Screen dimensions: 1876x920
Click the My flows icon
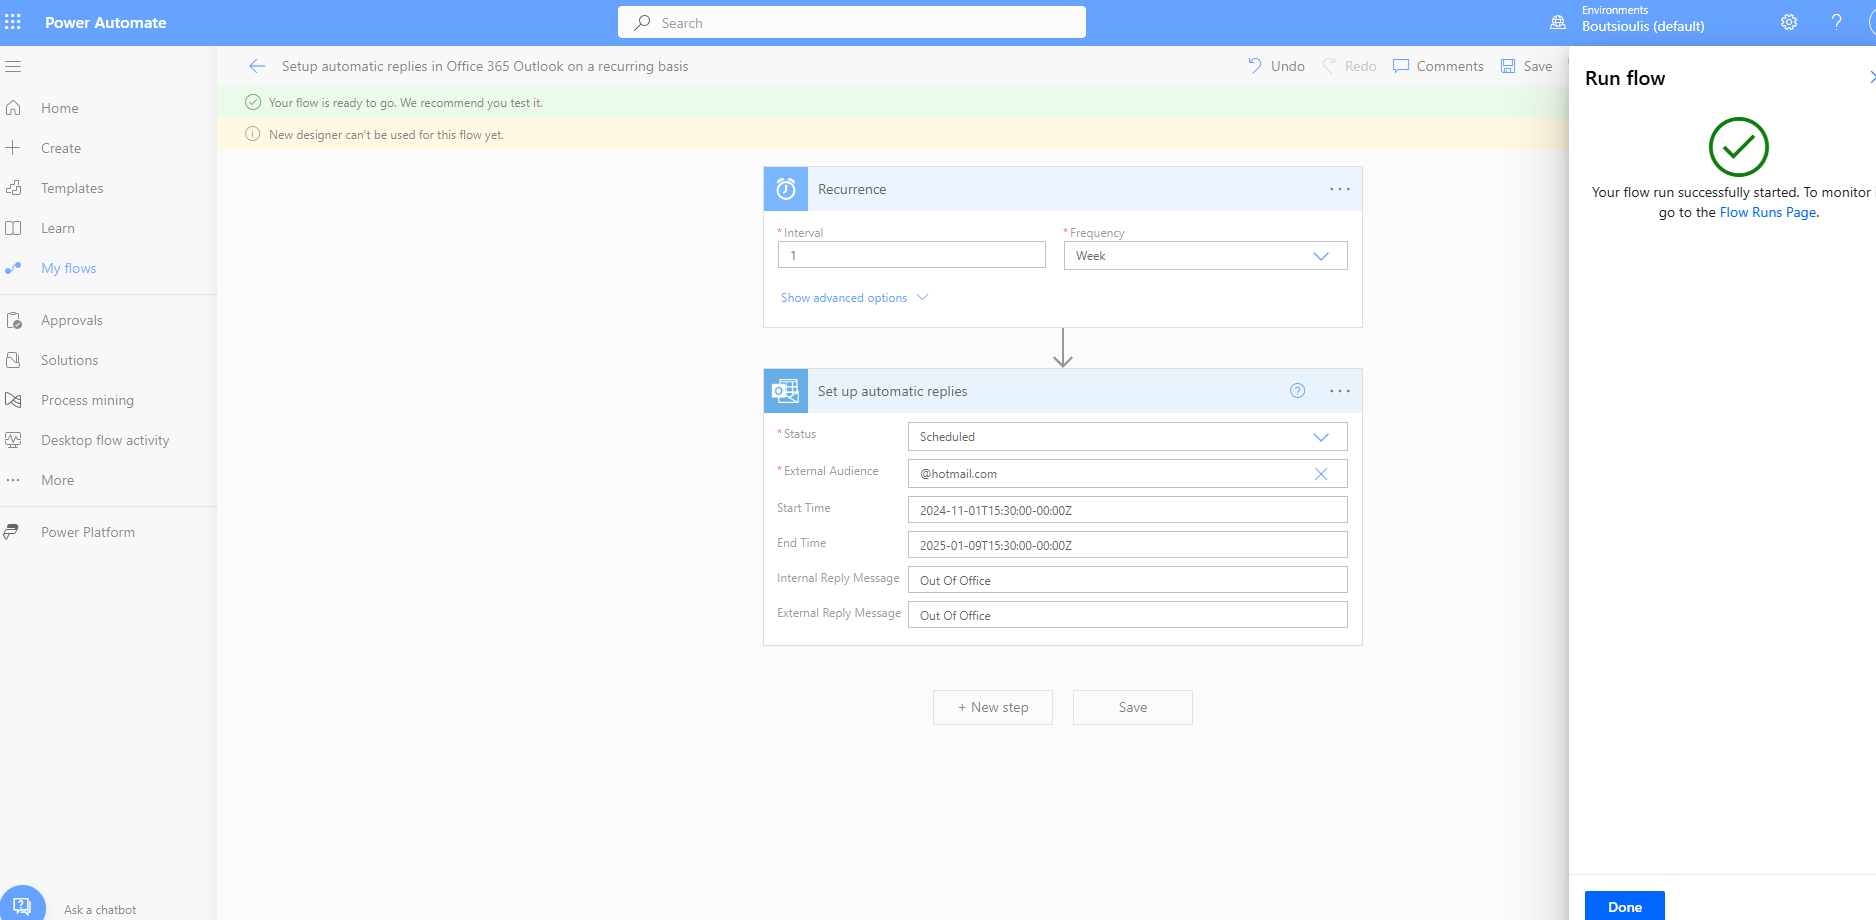pyautogui.click(x=13, y=268)
